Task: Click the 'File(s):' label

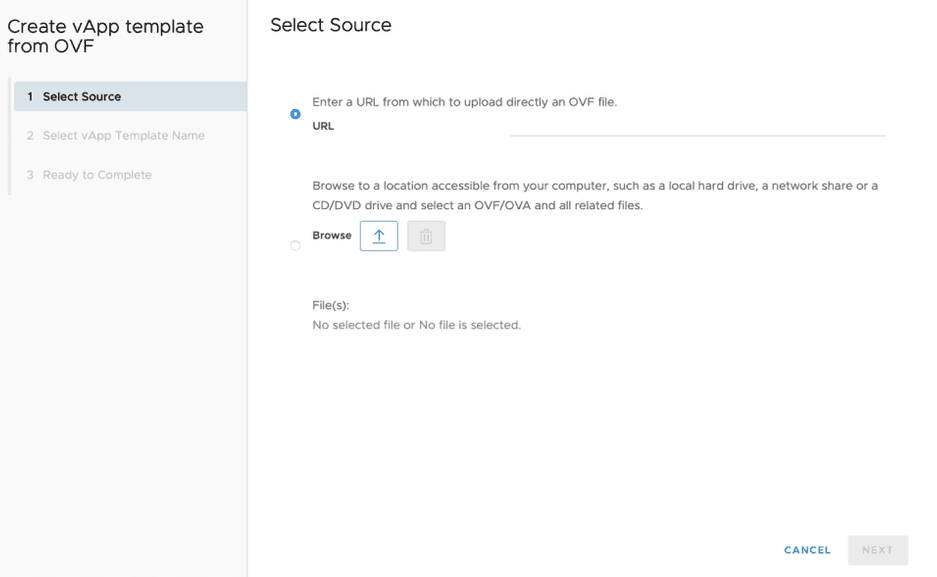Action: tap(330, 305)
